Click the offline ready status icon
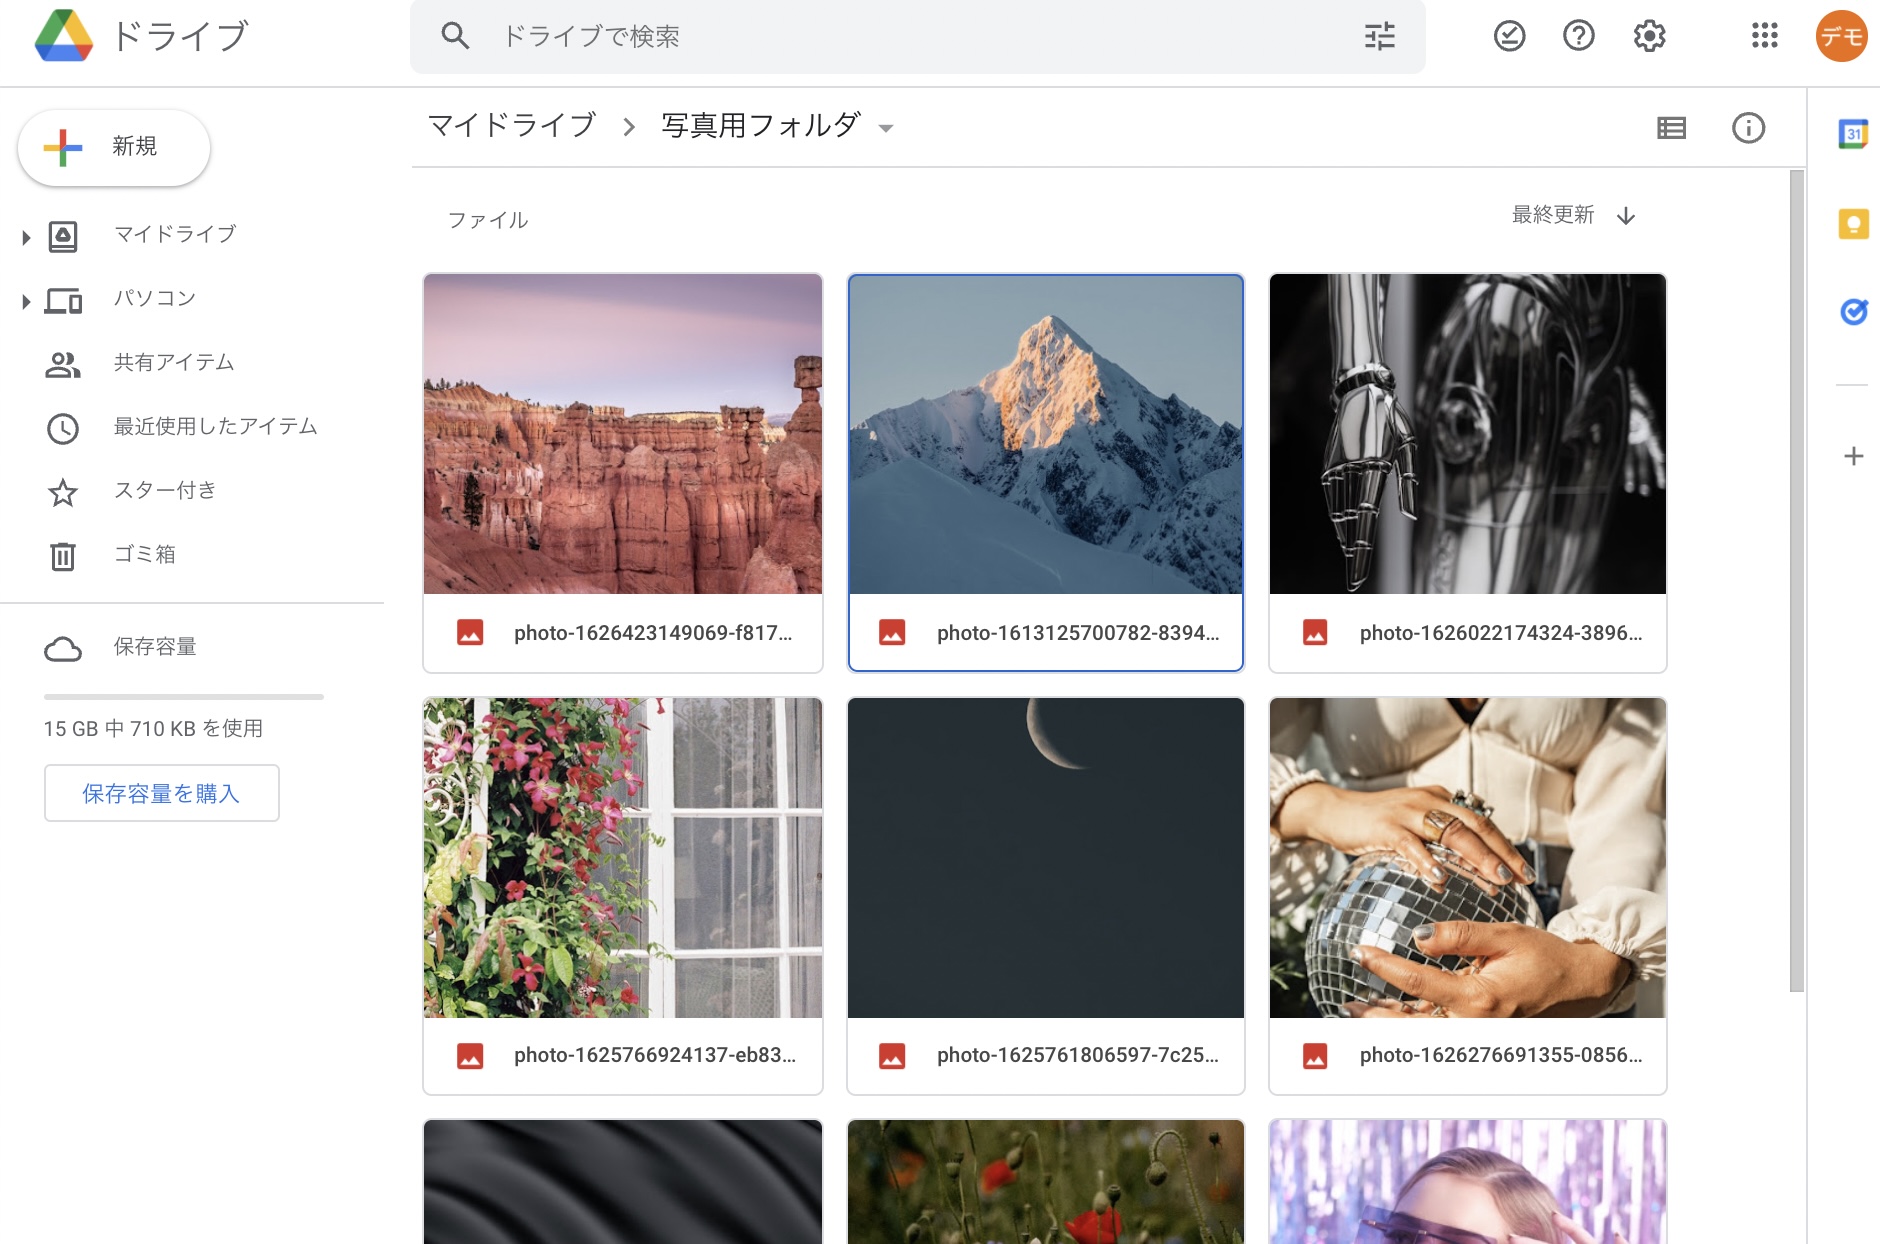 (1509, 37)
